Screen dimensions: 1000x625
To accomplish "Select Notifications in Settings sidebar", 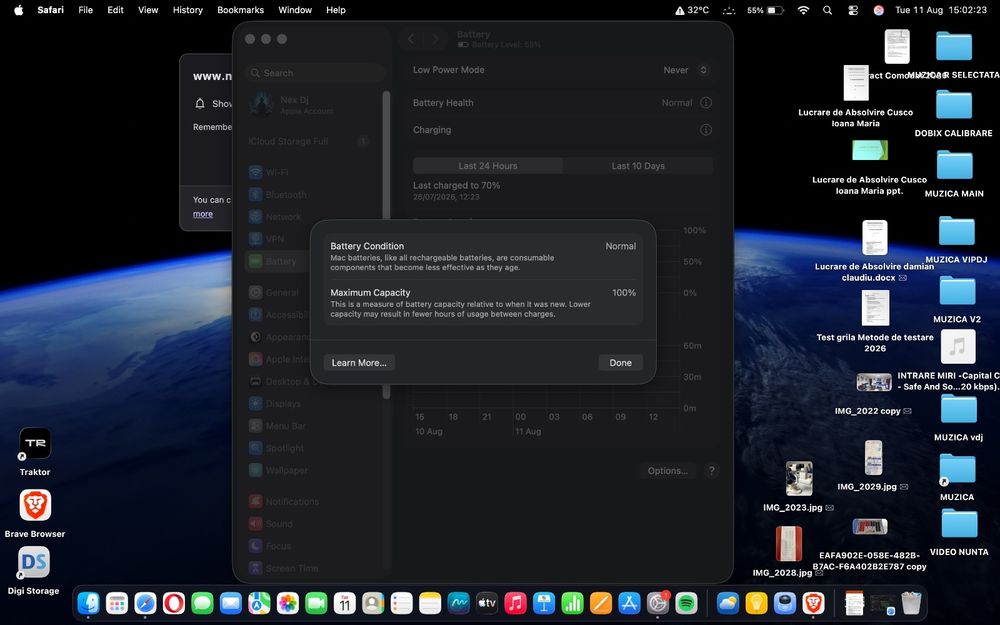I will tap(284, 501).
